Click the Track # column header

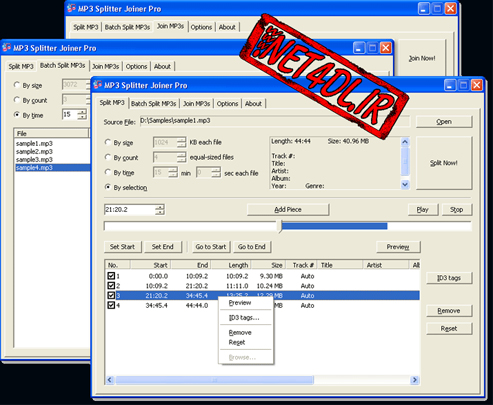coord(301,265)
